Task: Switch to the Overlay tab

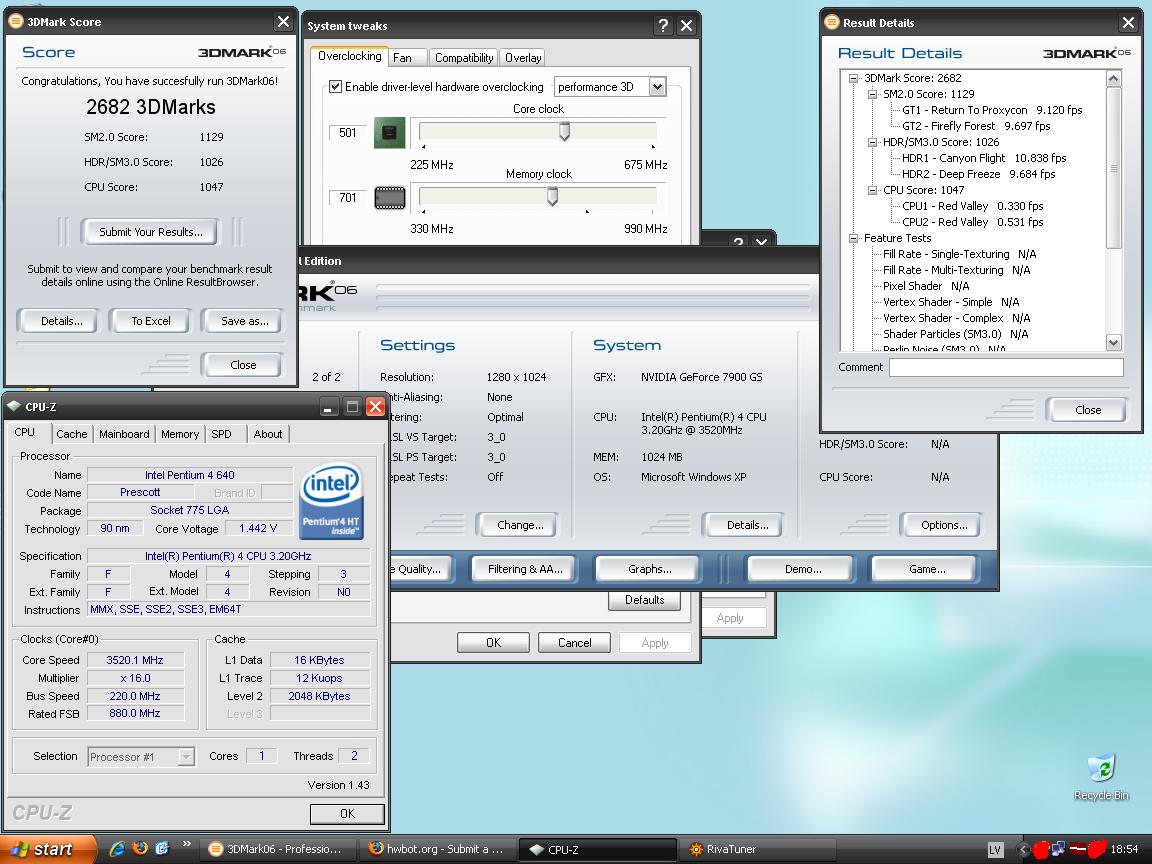Action: [x=523, y=57]
